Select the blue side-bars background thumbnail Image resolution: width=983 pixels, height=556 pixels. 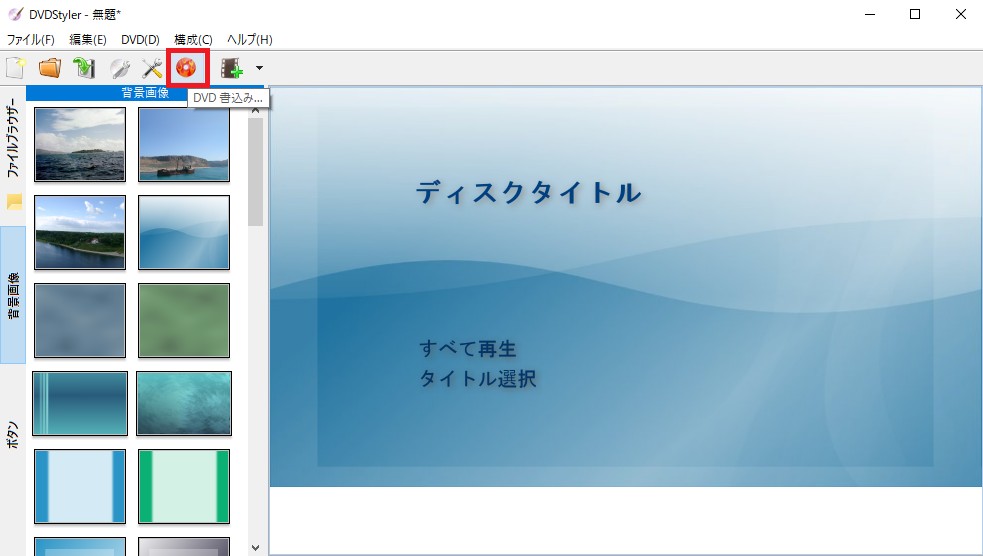80,486
